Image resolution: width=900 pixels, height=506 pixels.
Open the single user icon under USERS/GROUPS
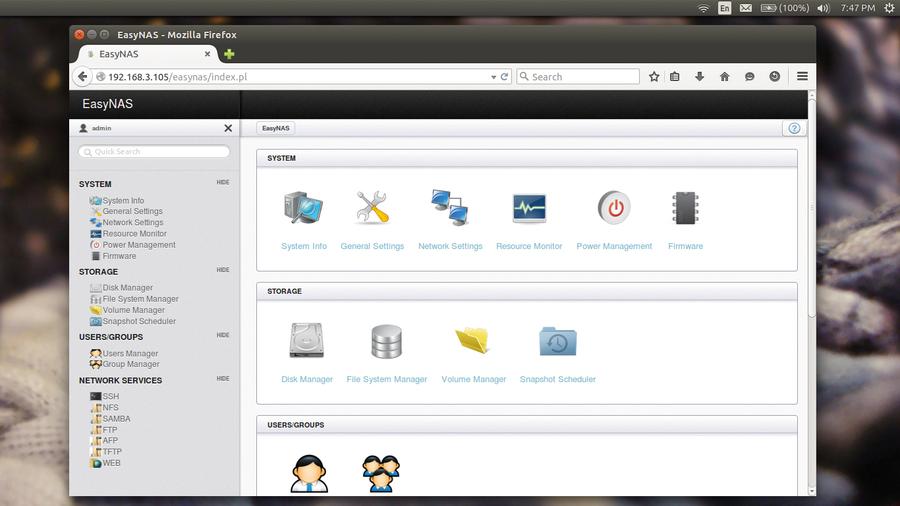point(309,473)
